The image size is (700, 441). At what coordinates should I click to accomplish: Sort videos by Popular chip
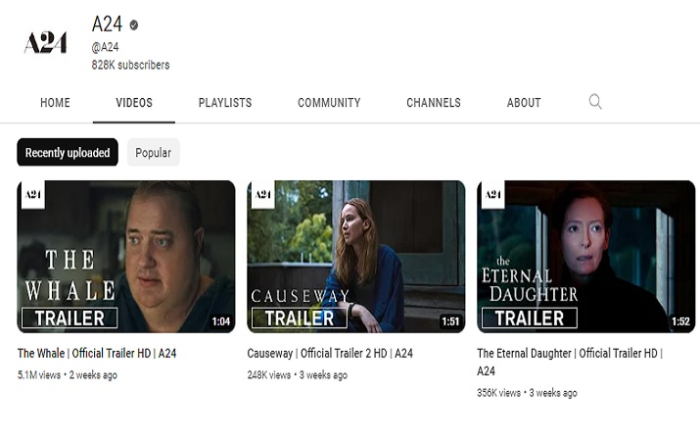153,152
